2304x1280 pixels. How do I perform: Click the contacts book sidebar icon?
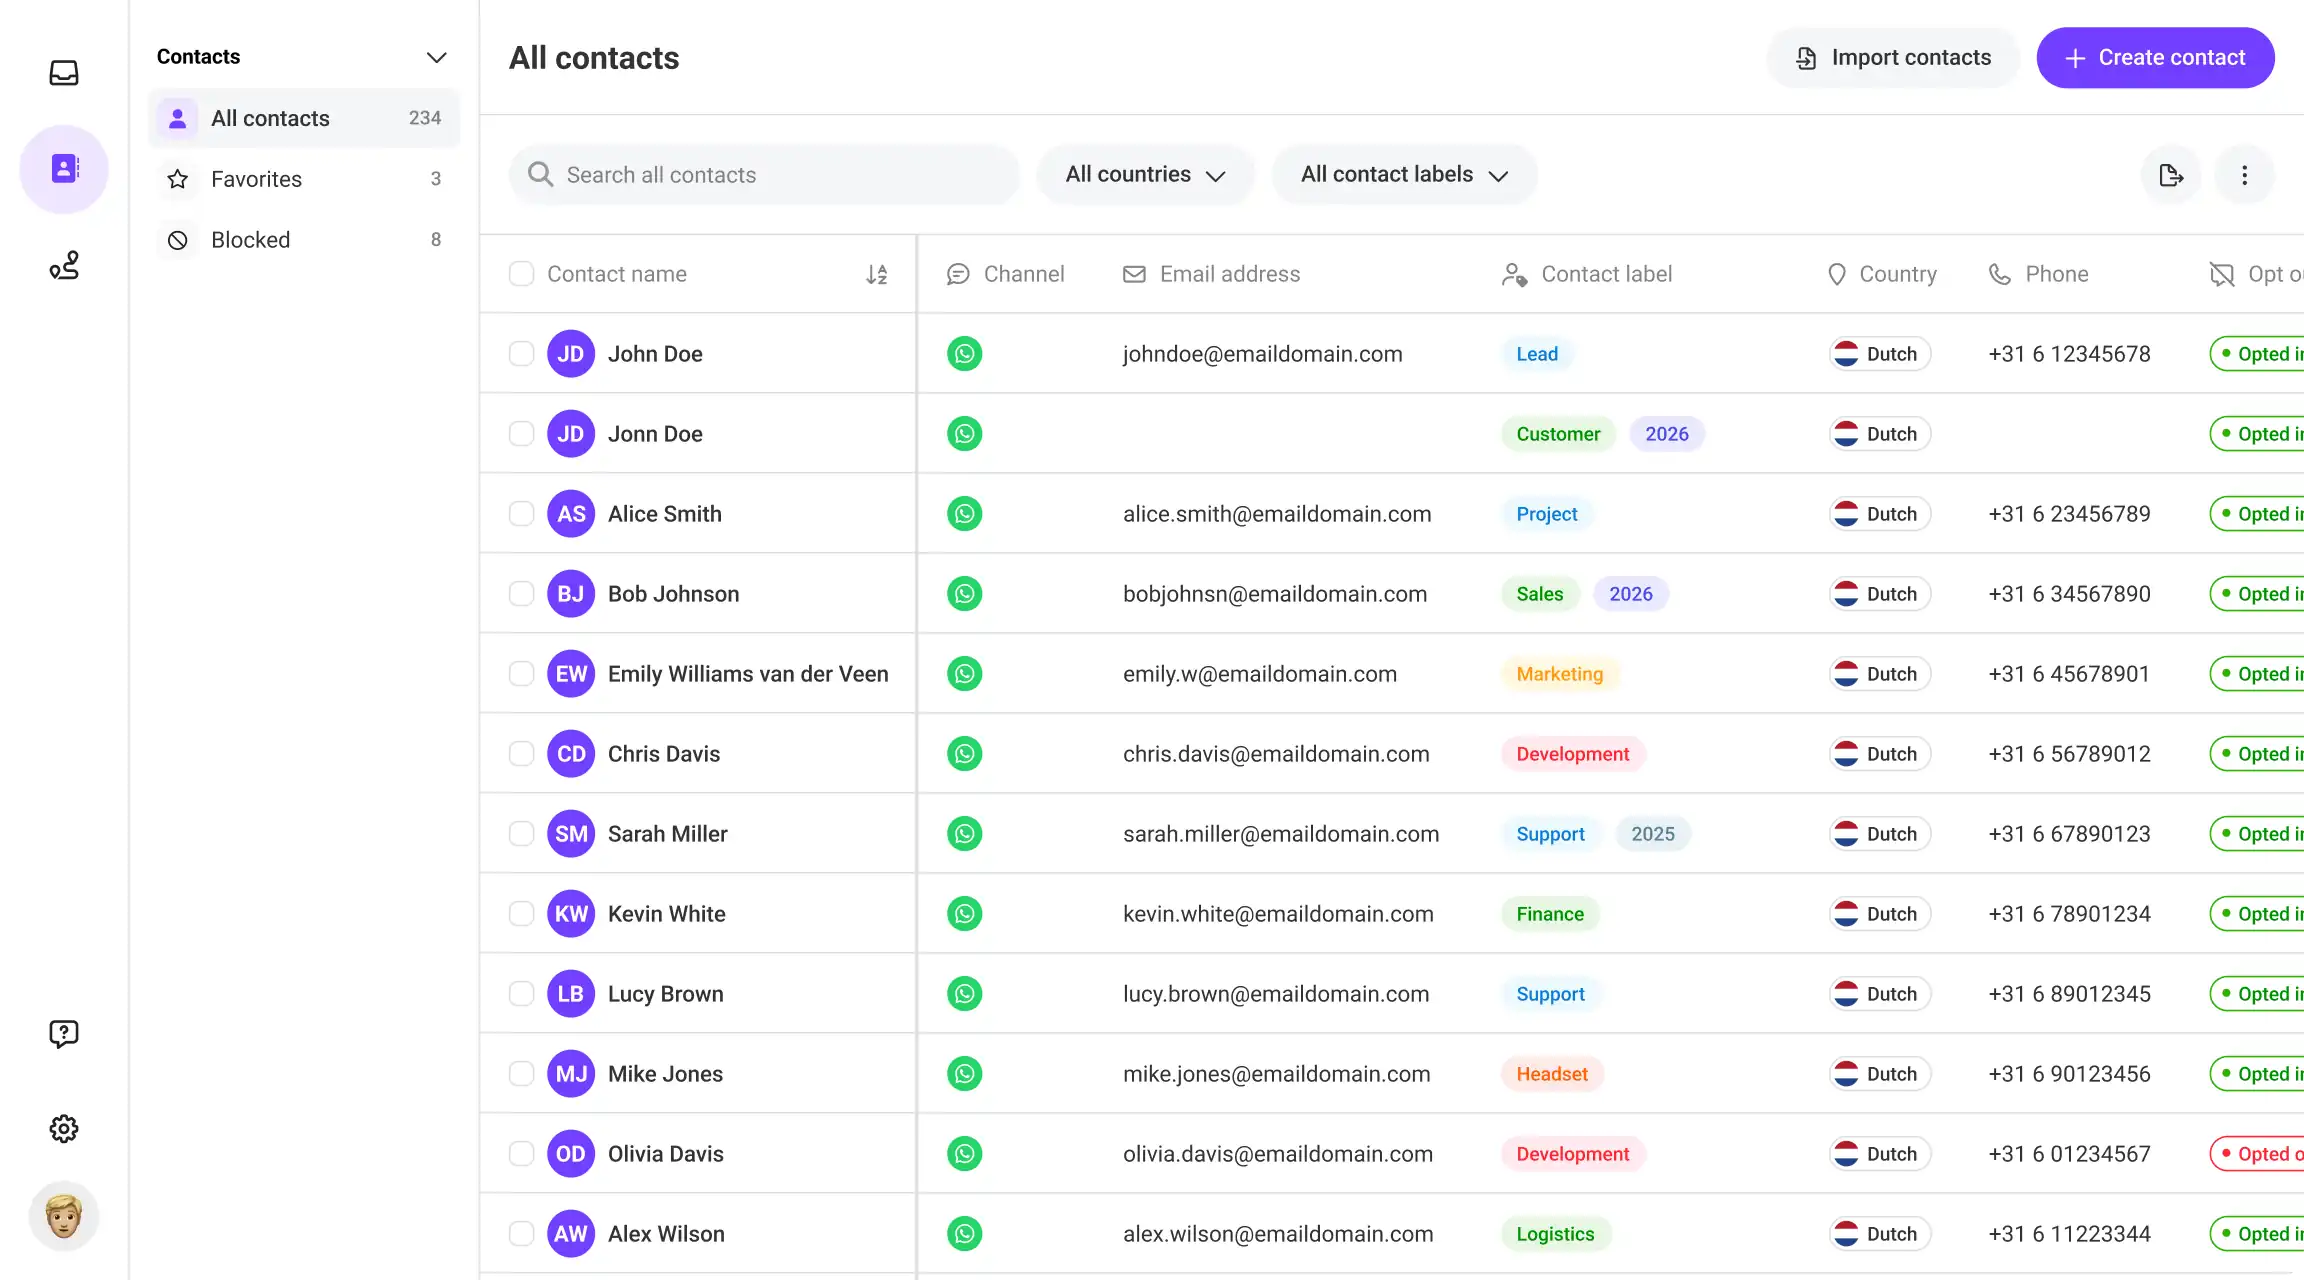point(64,169)
